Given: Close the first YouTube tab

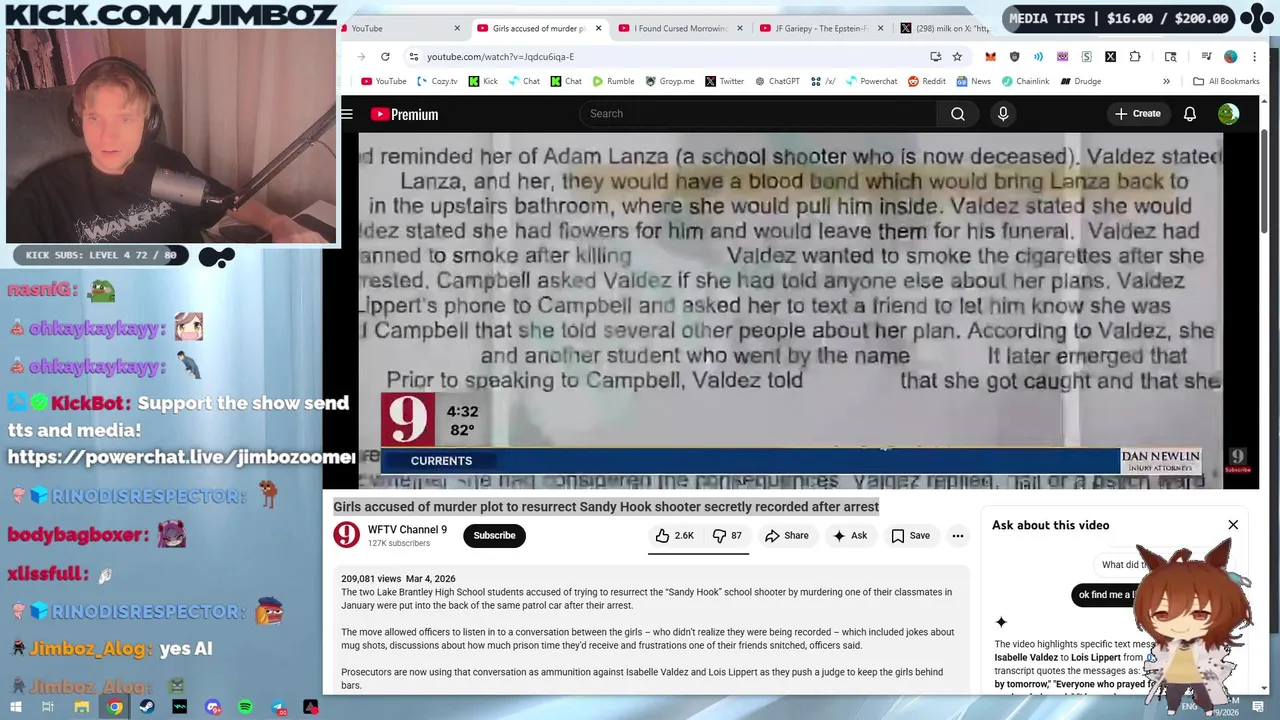Looking at the screenshot, I should pos(457,28).
